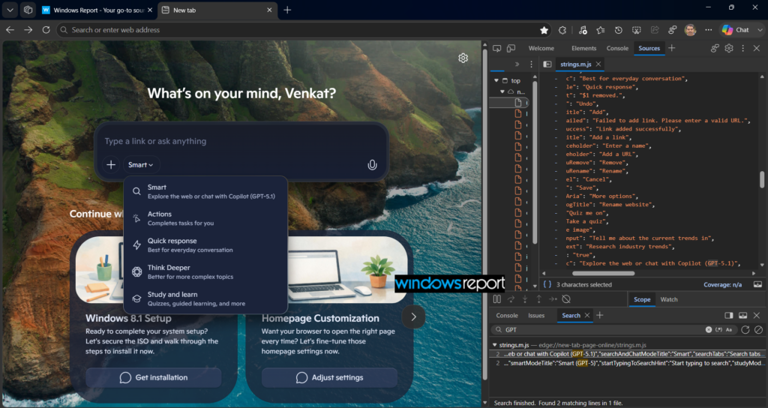
Task: Open a new browser tab with plus
Action: pyautogui.click(x=288, y=10)
